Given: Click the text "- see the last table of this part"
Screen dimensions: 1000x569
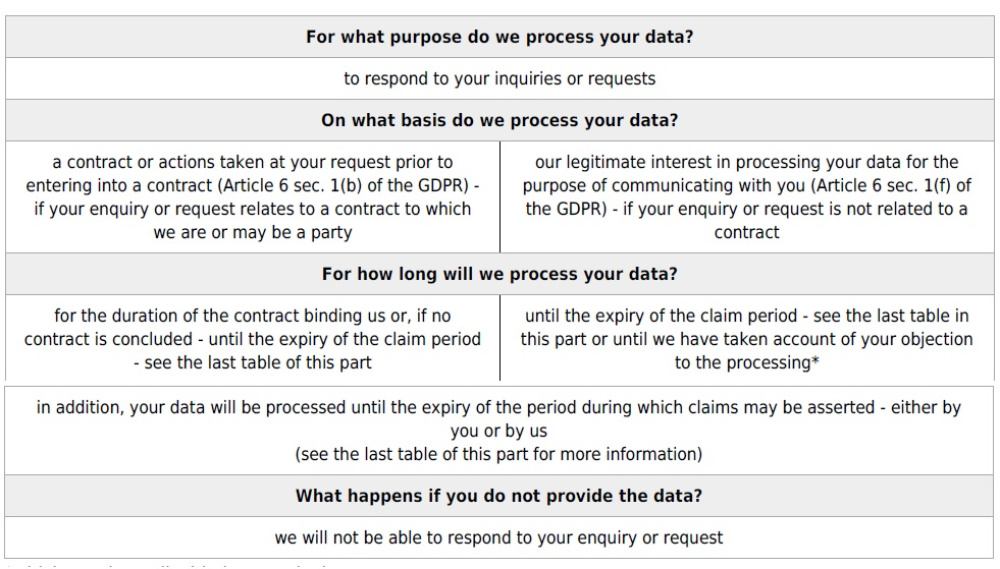Looking at the screenshot, I should (252, 361).
